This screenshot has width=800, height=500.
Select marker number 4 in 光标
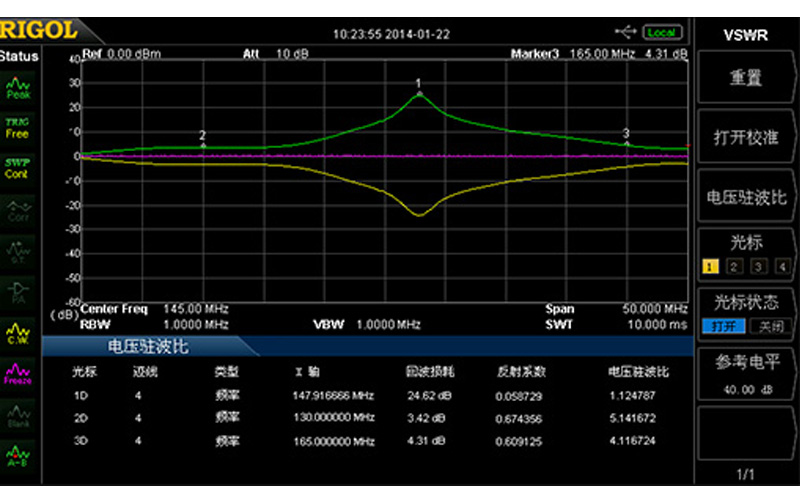tap(781, 266)
